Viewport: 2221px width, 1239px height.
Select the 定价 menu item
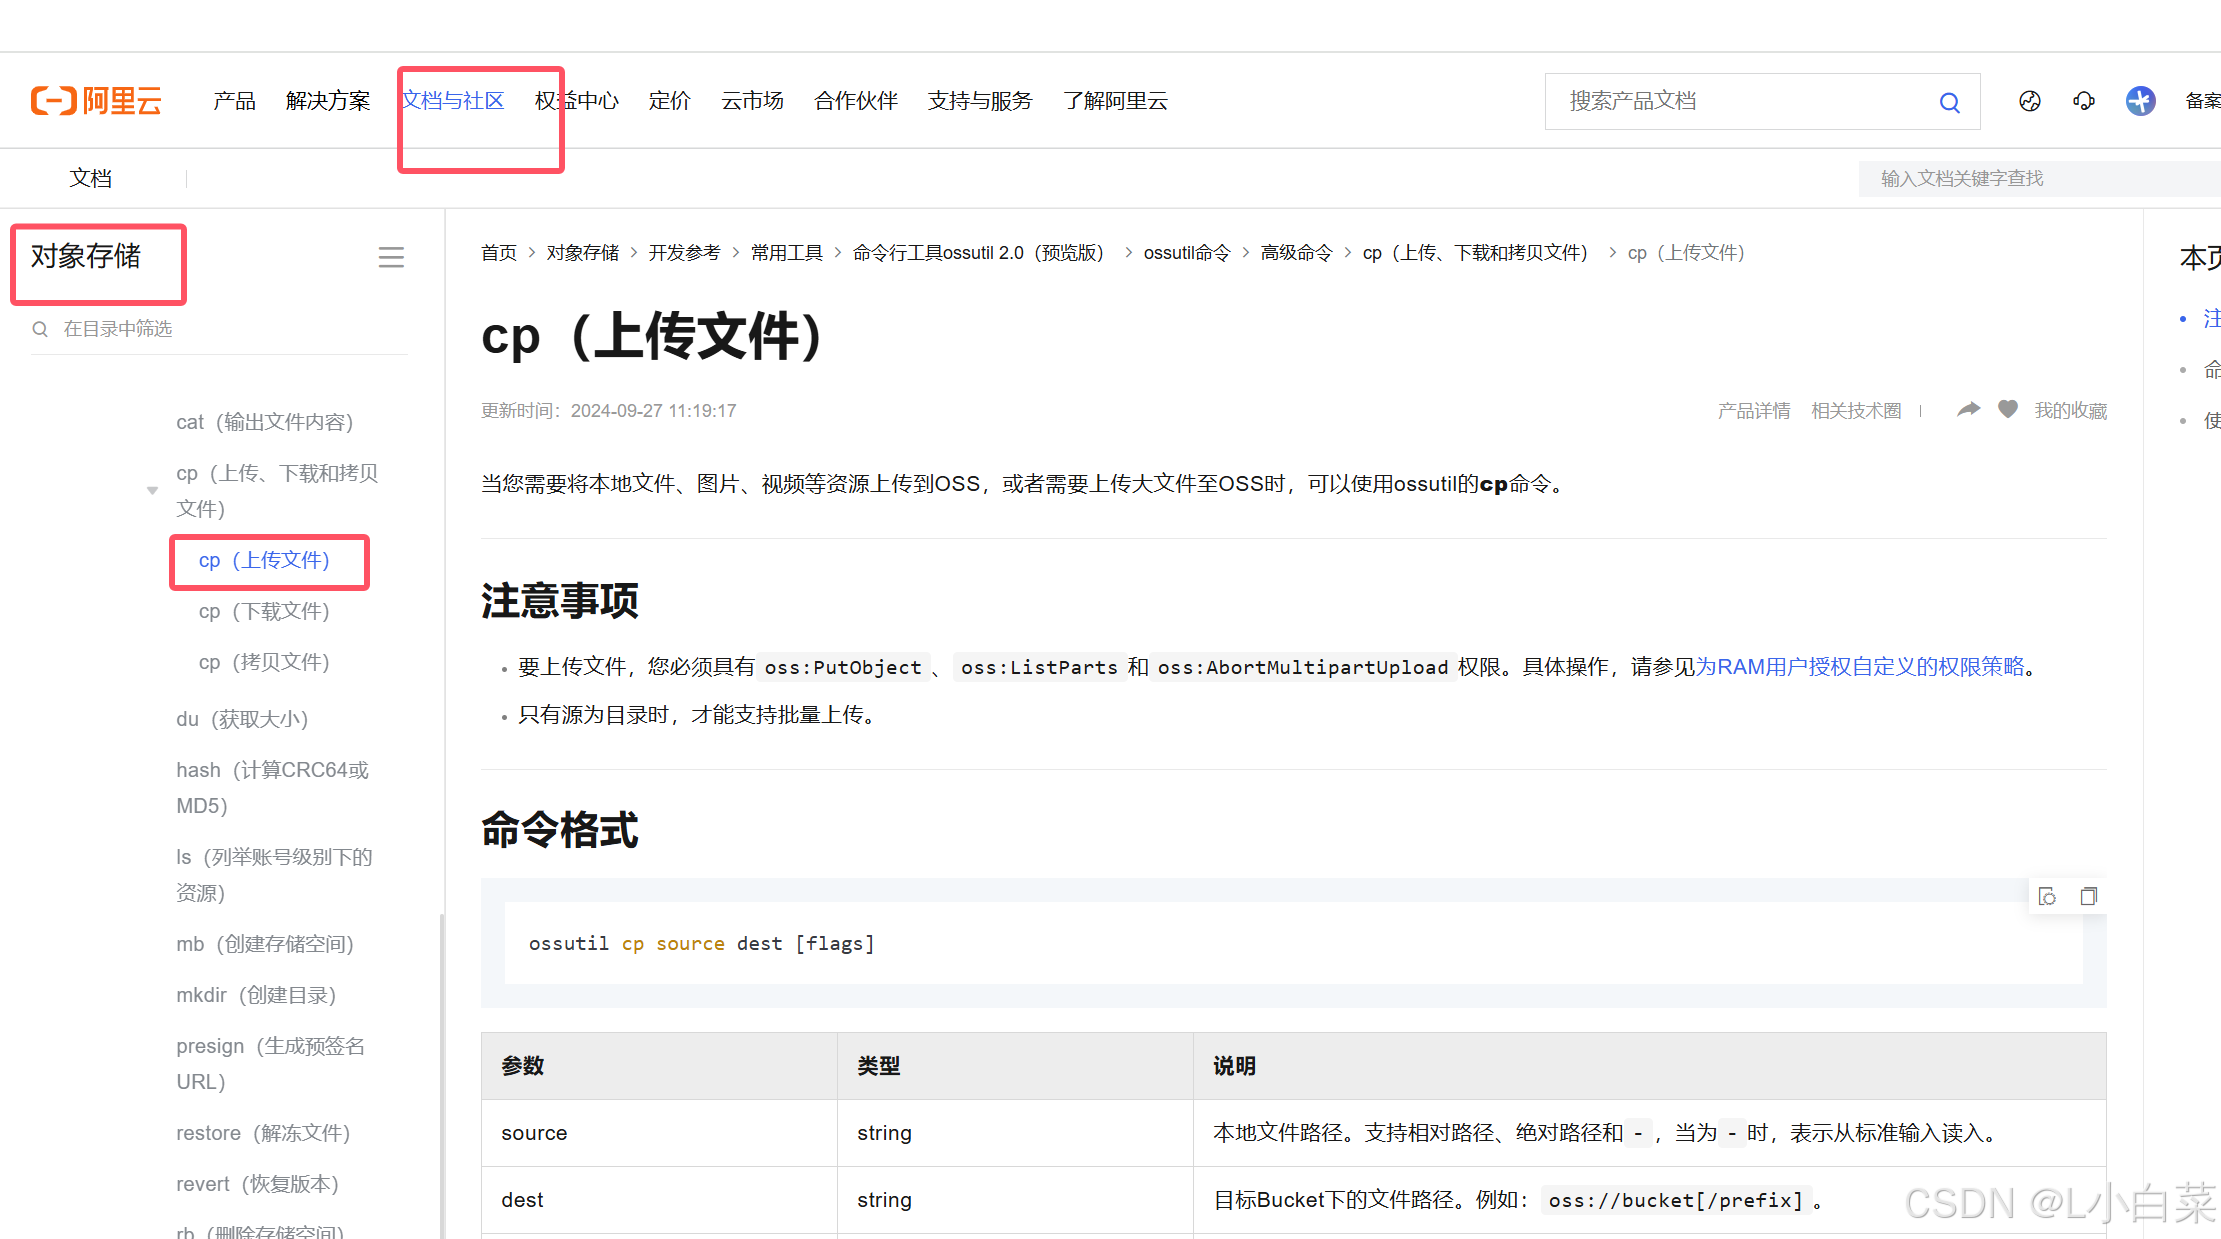[x=669, y=101]
